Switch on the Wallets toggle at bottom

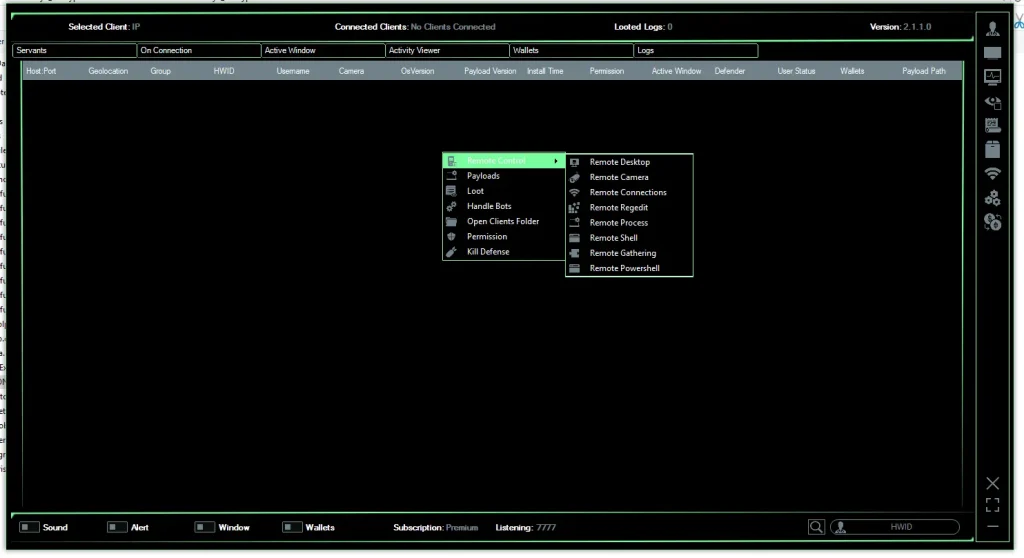[292, 527]
